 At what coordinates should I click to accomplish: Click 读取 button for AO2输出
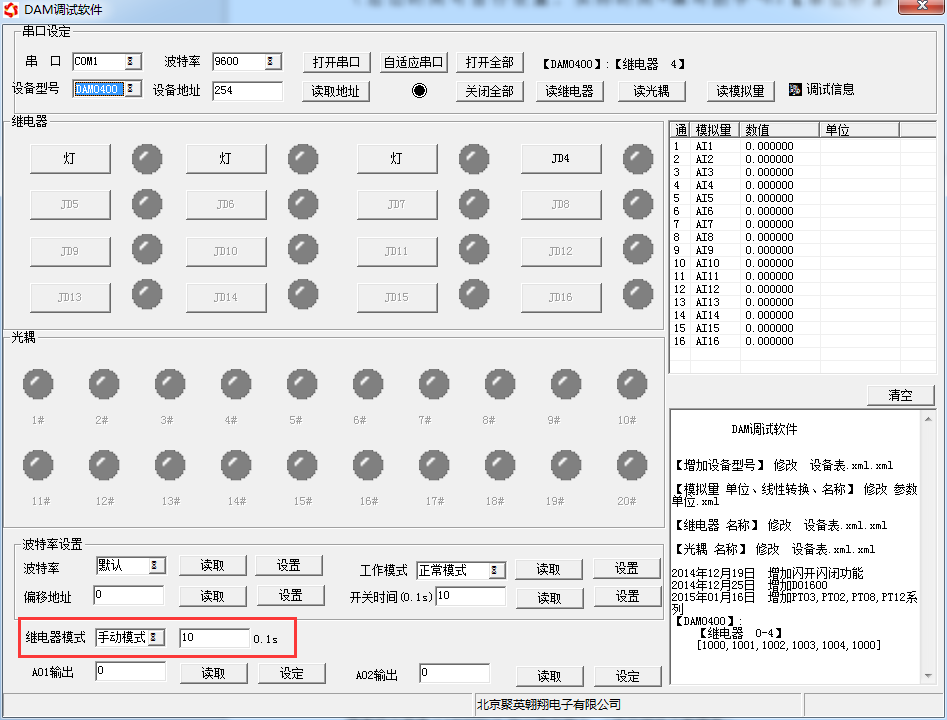tap(550, 677)
